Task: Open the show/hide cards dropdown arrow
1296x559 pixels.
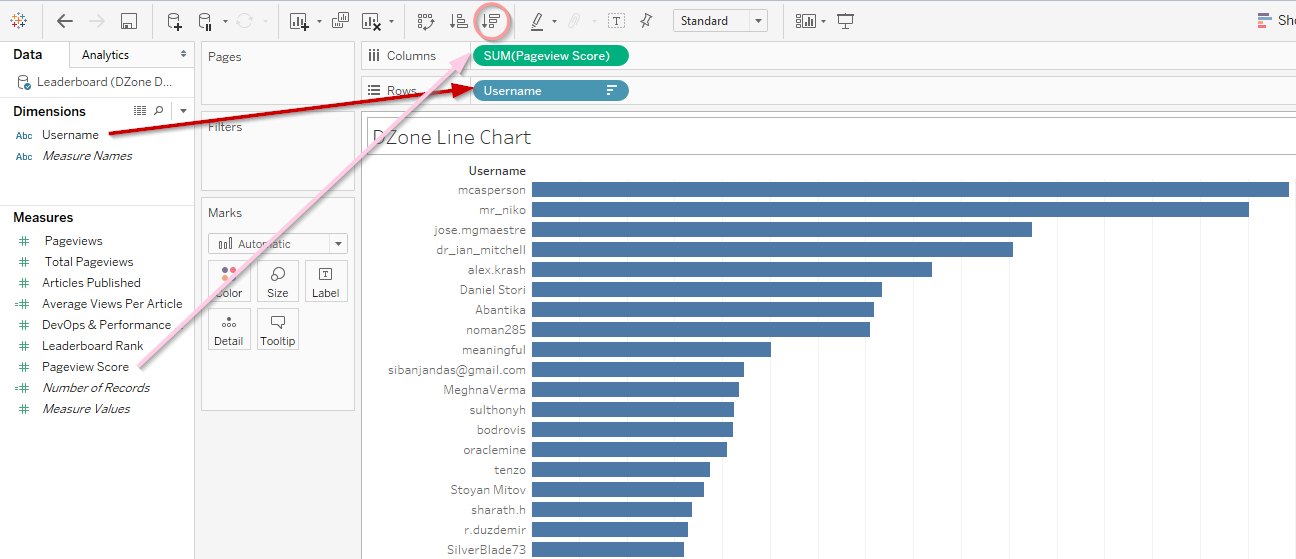Action: [823, 21]
